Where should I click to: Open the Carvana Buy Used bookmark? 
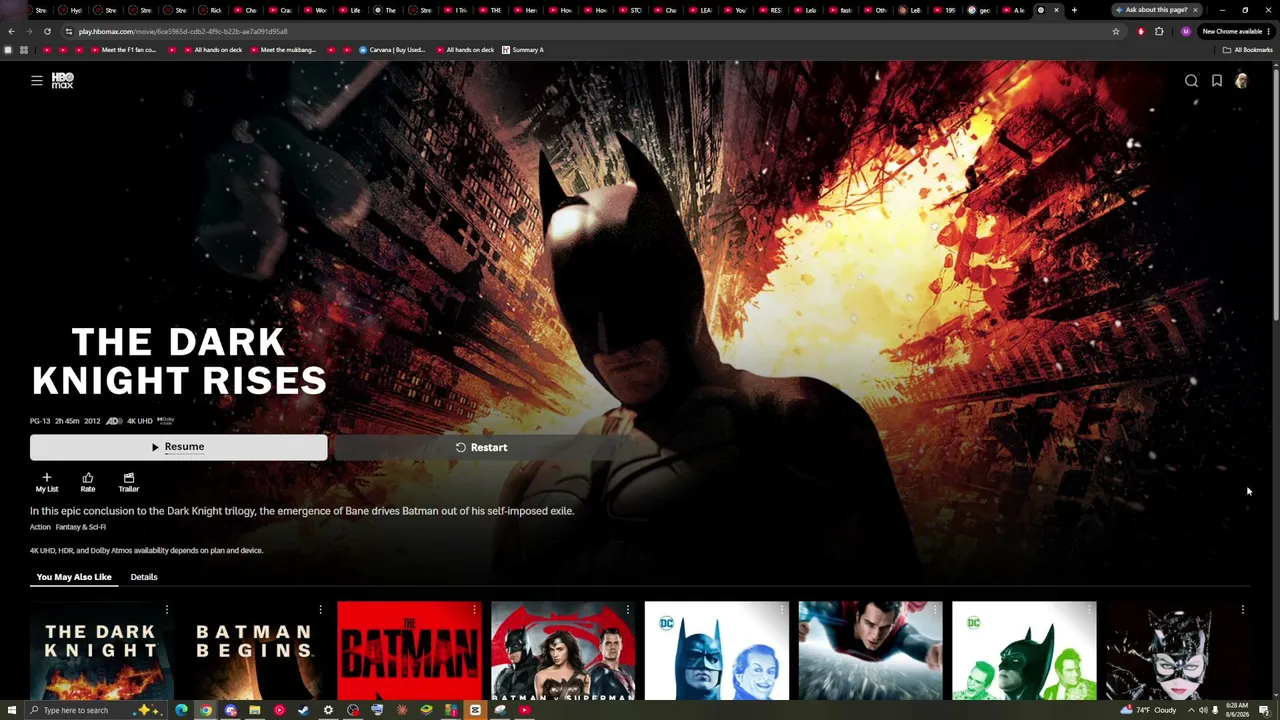pos(393,50)
